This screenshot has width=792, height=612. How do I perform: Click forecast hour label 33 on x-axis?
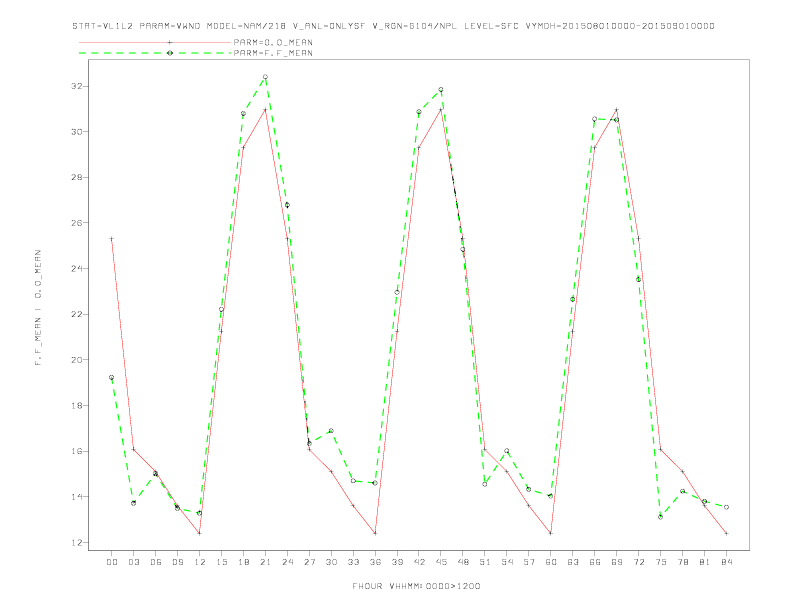(353, 562)
